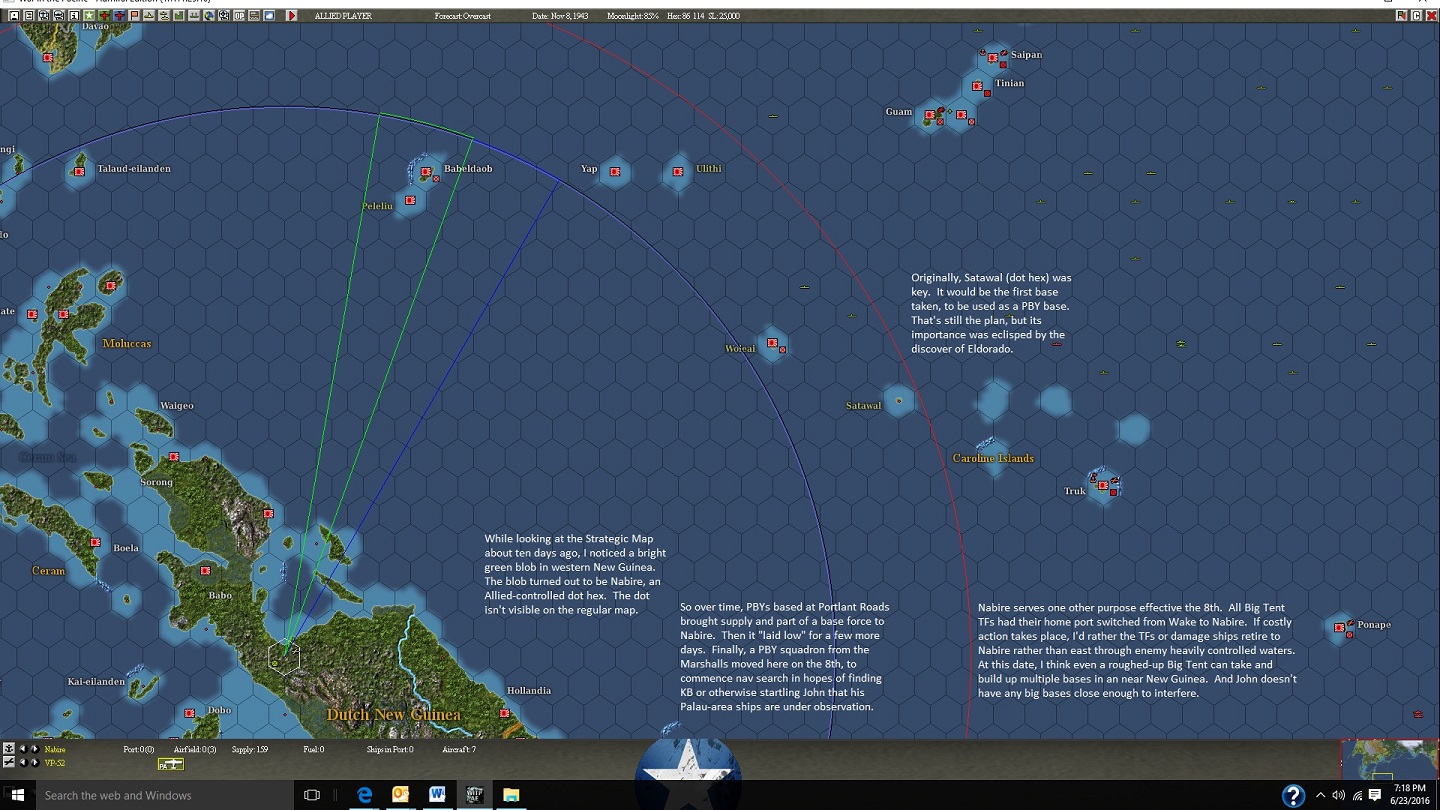Click the "Port: 0(0)" value
This screenshot has height=810, width=1440.
tap(139, 749)
